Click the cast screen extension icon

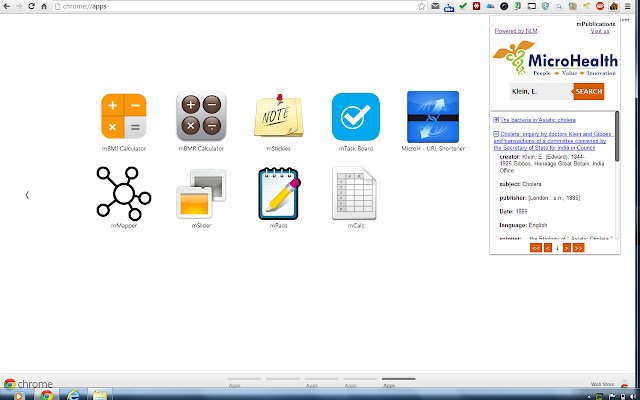531,6
